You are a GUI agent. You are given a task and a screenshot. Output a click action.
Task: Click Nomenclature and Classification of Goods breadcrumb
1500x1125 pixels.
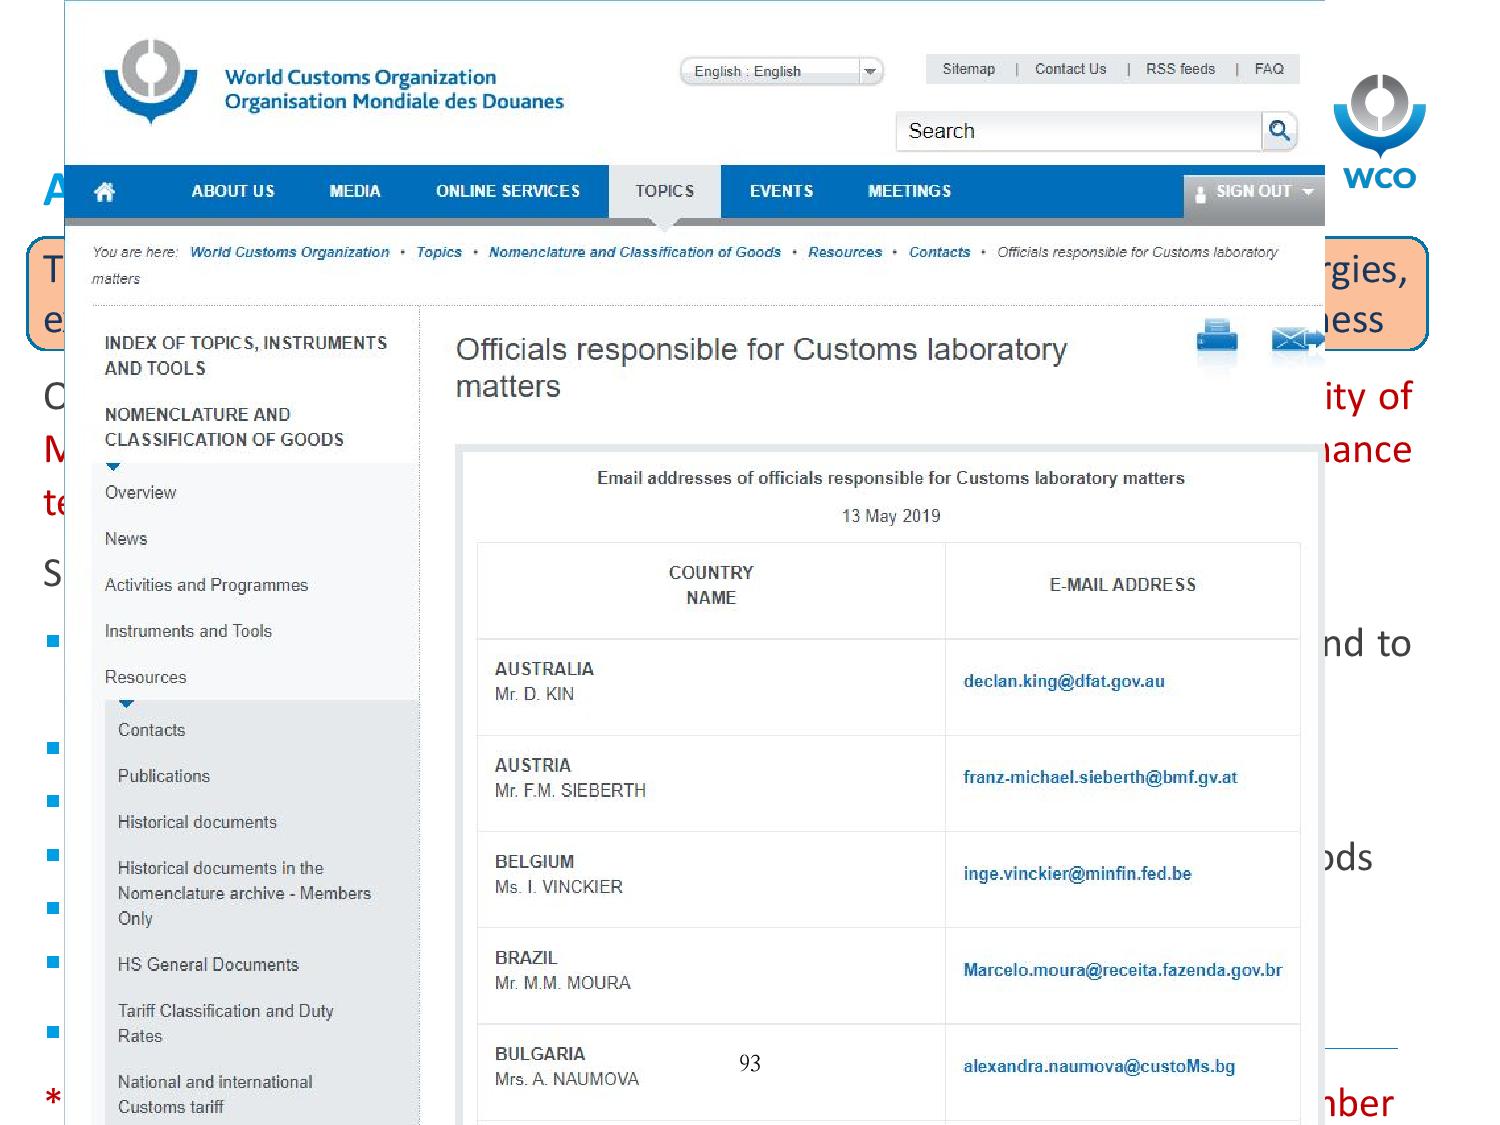click(x=635, y=252)
